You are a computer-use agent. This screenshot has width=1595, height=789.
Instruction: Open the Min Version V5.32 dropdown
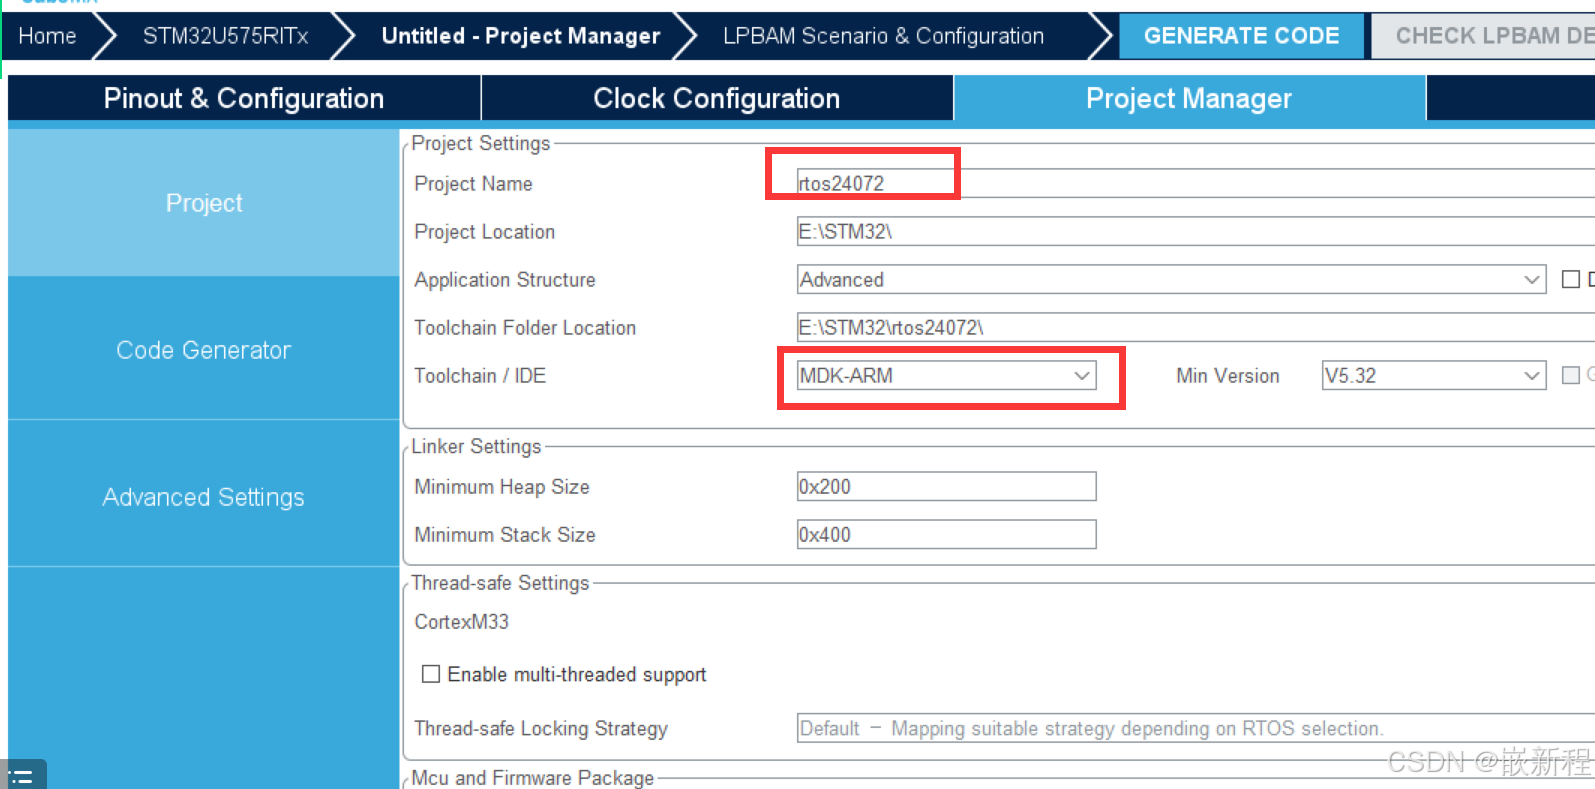[x=1433, y=376]
